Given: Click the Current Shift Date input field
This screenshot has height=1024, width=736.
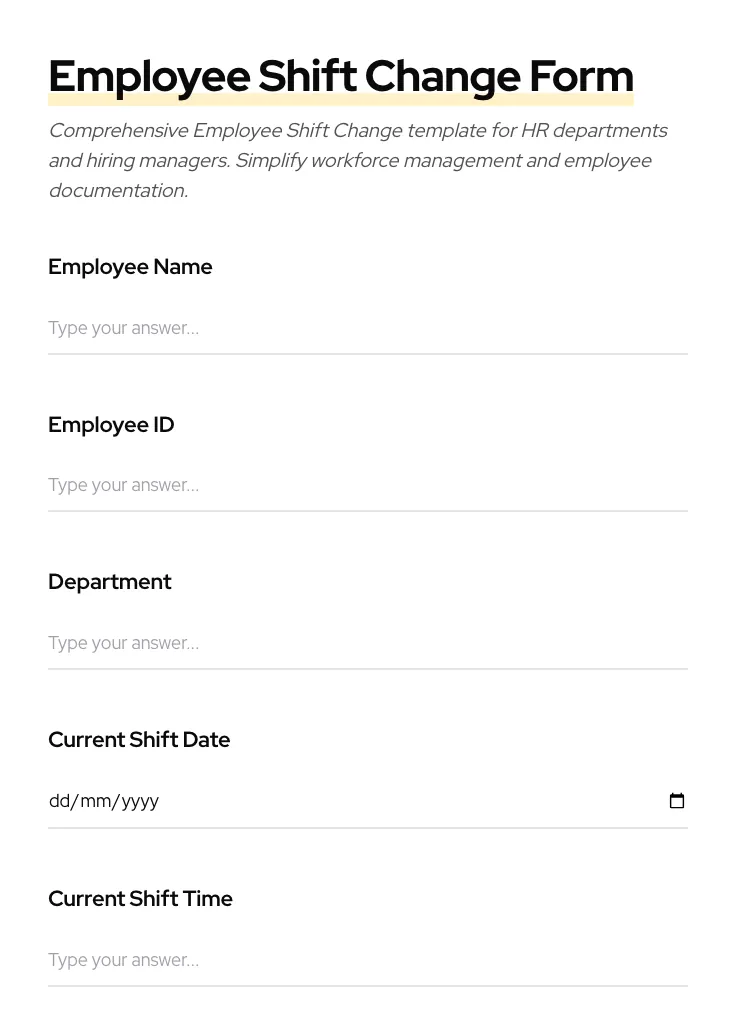Looking at the screenshot, I should pos(300,800).
